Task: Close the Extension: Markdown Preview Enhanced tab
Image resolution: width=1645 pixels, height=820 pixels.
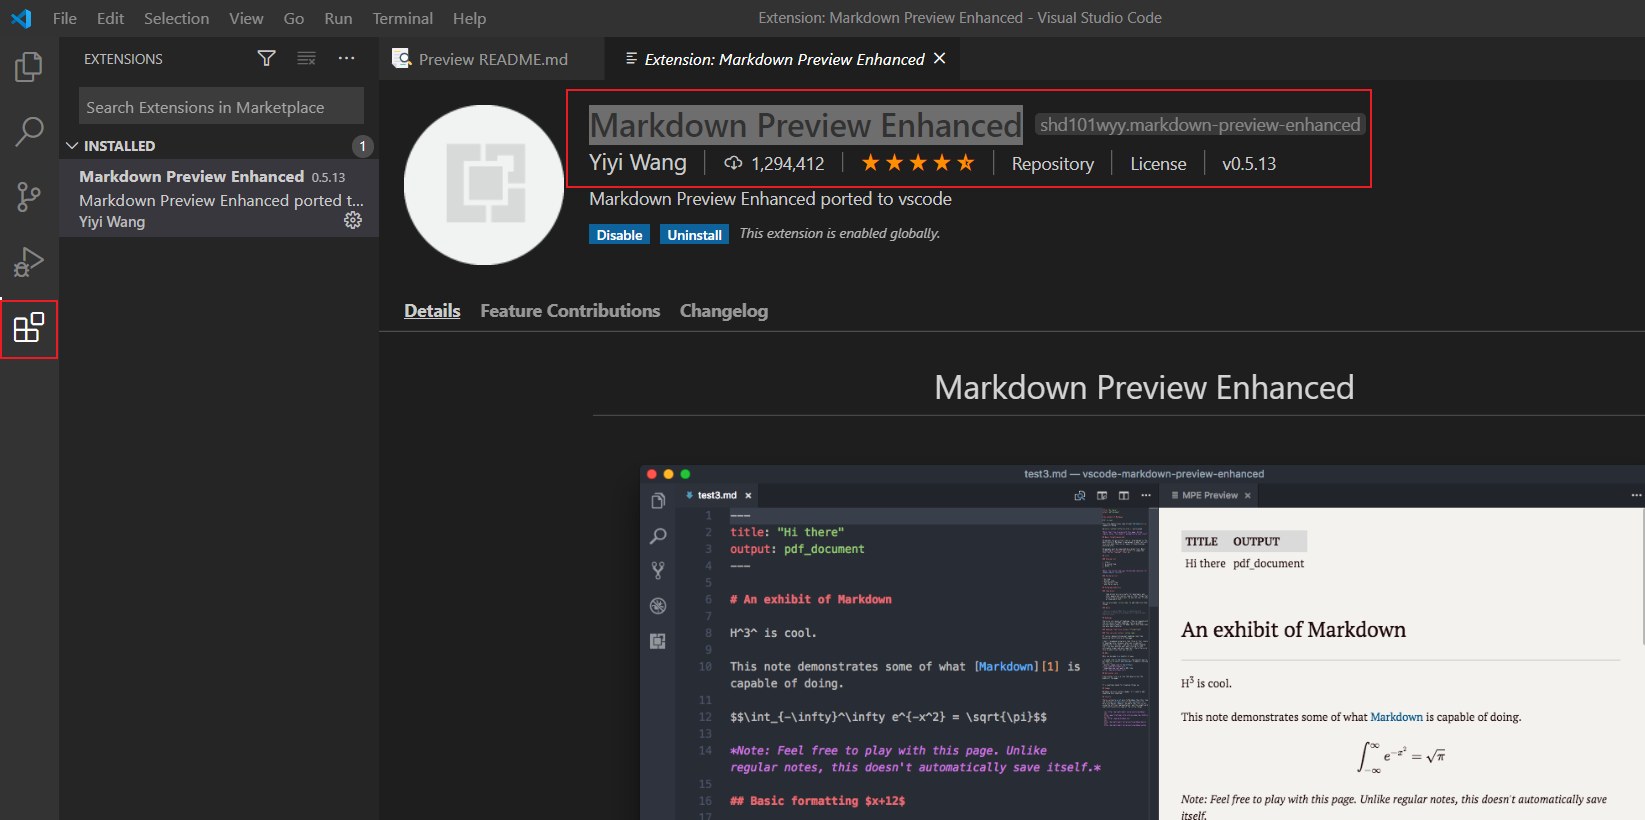Action: pos(939,59)
